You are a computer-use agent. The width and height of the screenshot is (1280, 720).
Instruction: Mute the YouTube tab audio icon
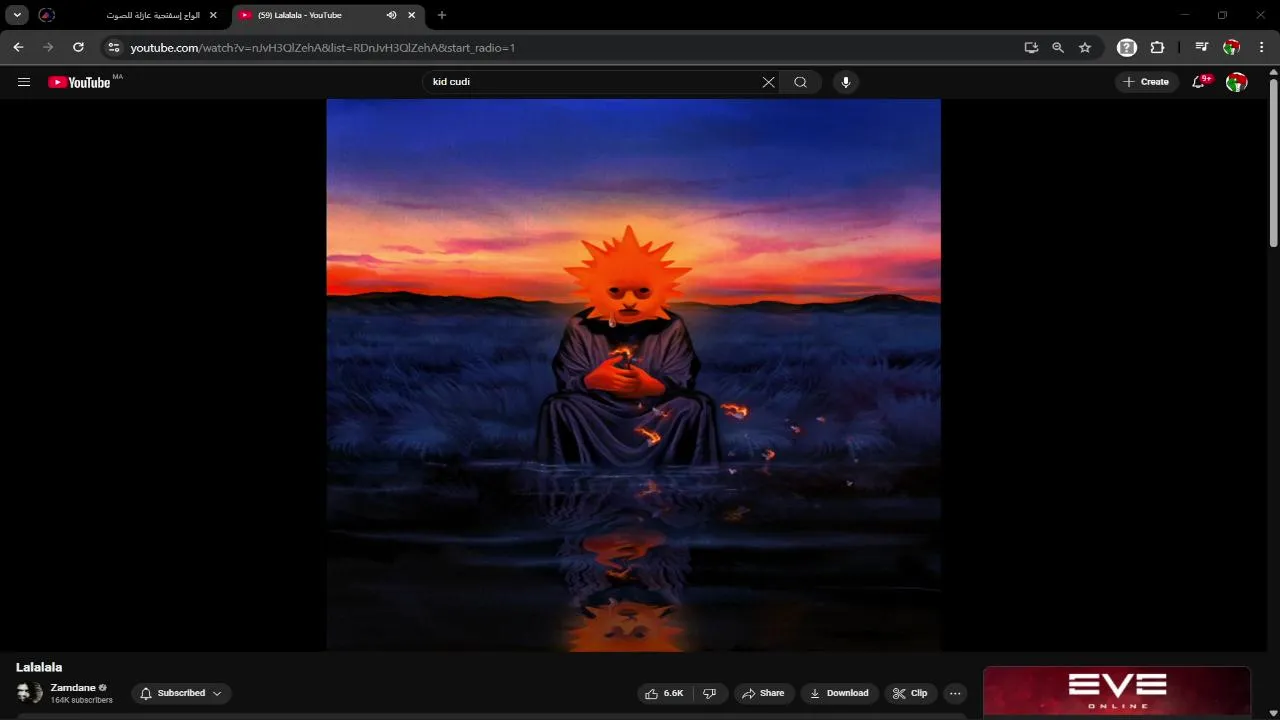[x=392, y=15]
